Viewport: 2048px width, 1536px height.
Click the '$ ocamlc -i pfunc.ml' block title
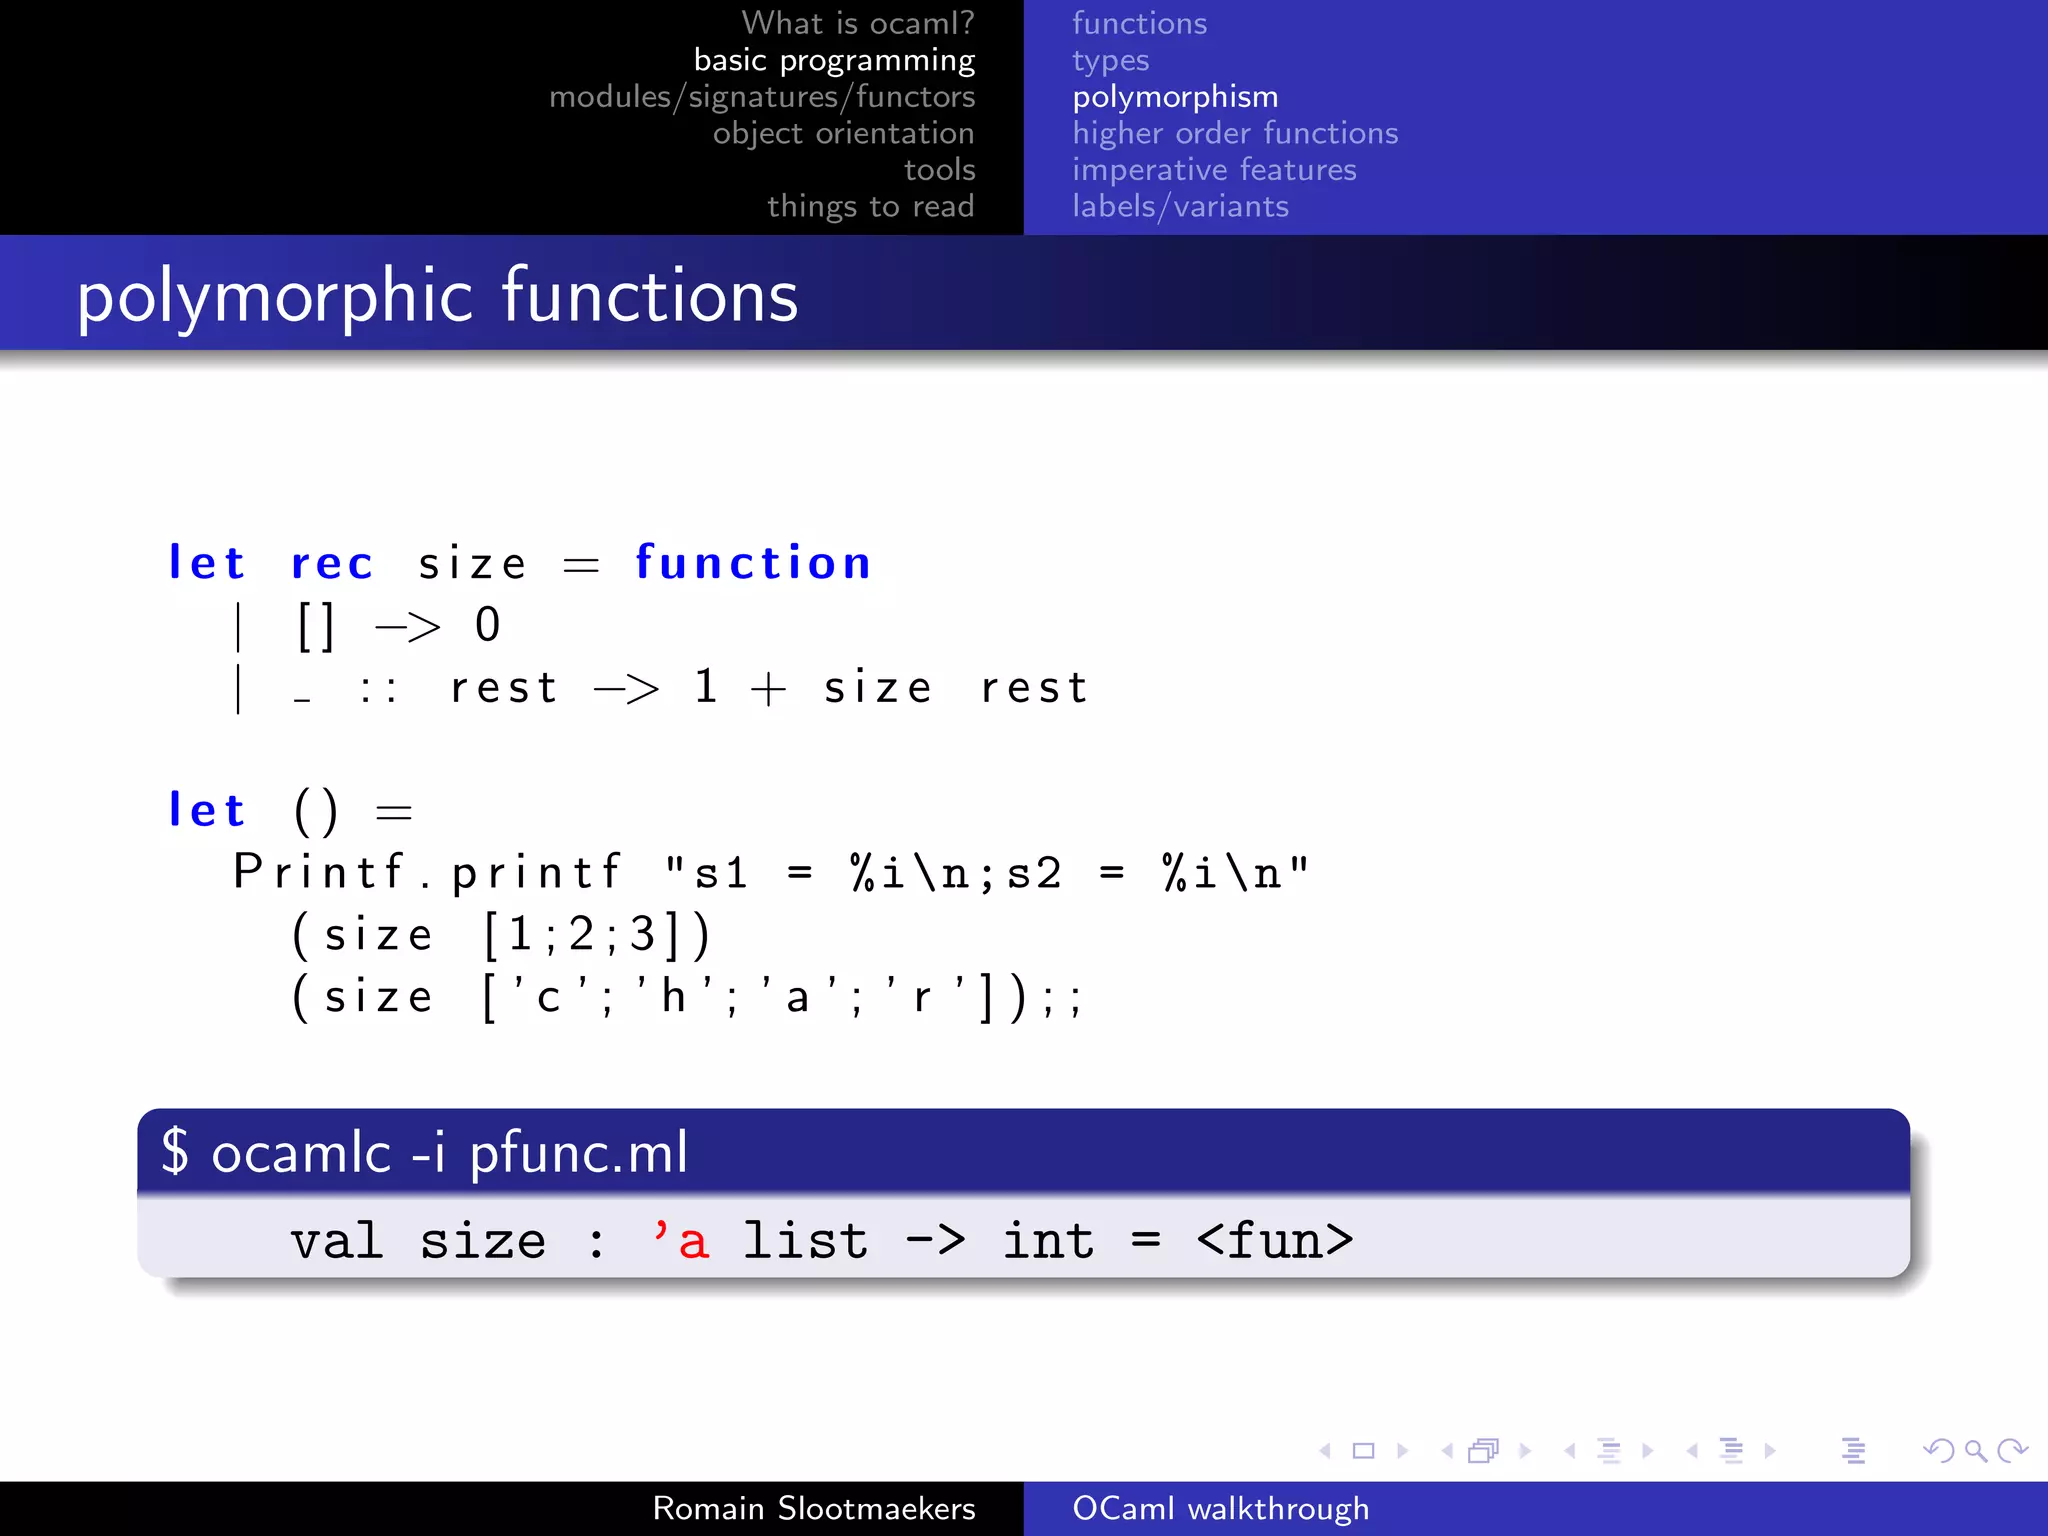pyautogui.click(x=425, y=1152)
